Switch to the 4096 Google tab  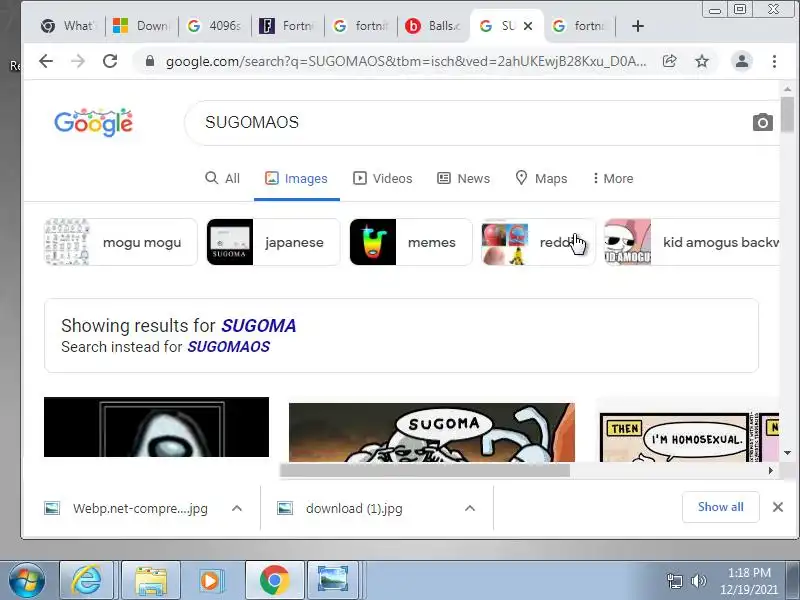[x=214, y=26]
